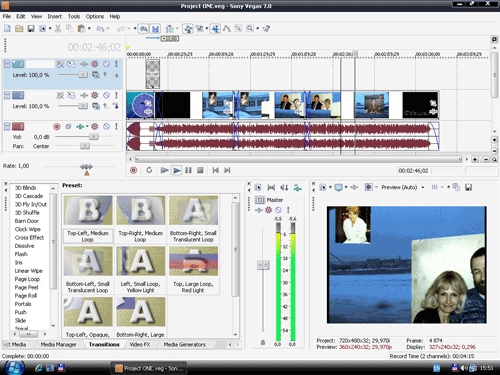This screenshot has height=375, width=500.
Task: Insert bus icon in the mixer toolbar
Action: tap(297, 188)
